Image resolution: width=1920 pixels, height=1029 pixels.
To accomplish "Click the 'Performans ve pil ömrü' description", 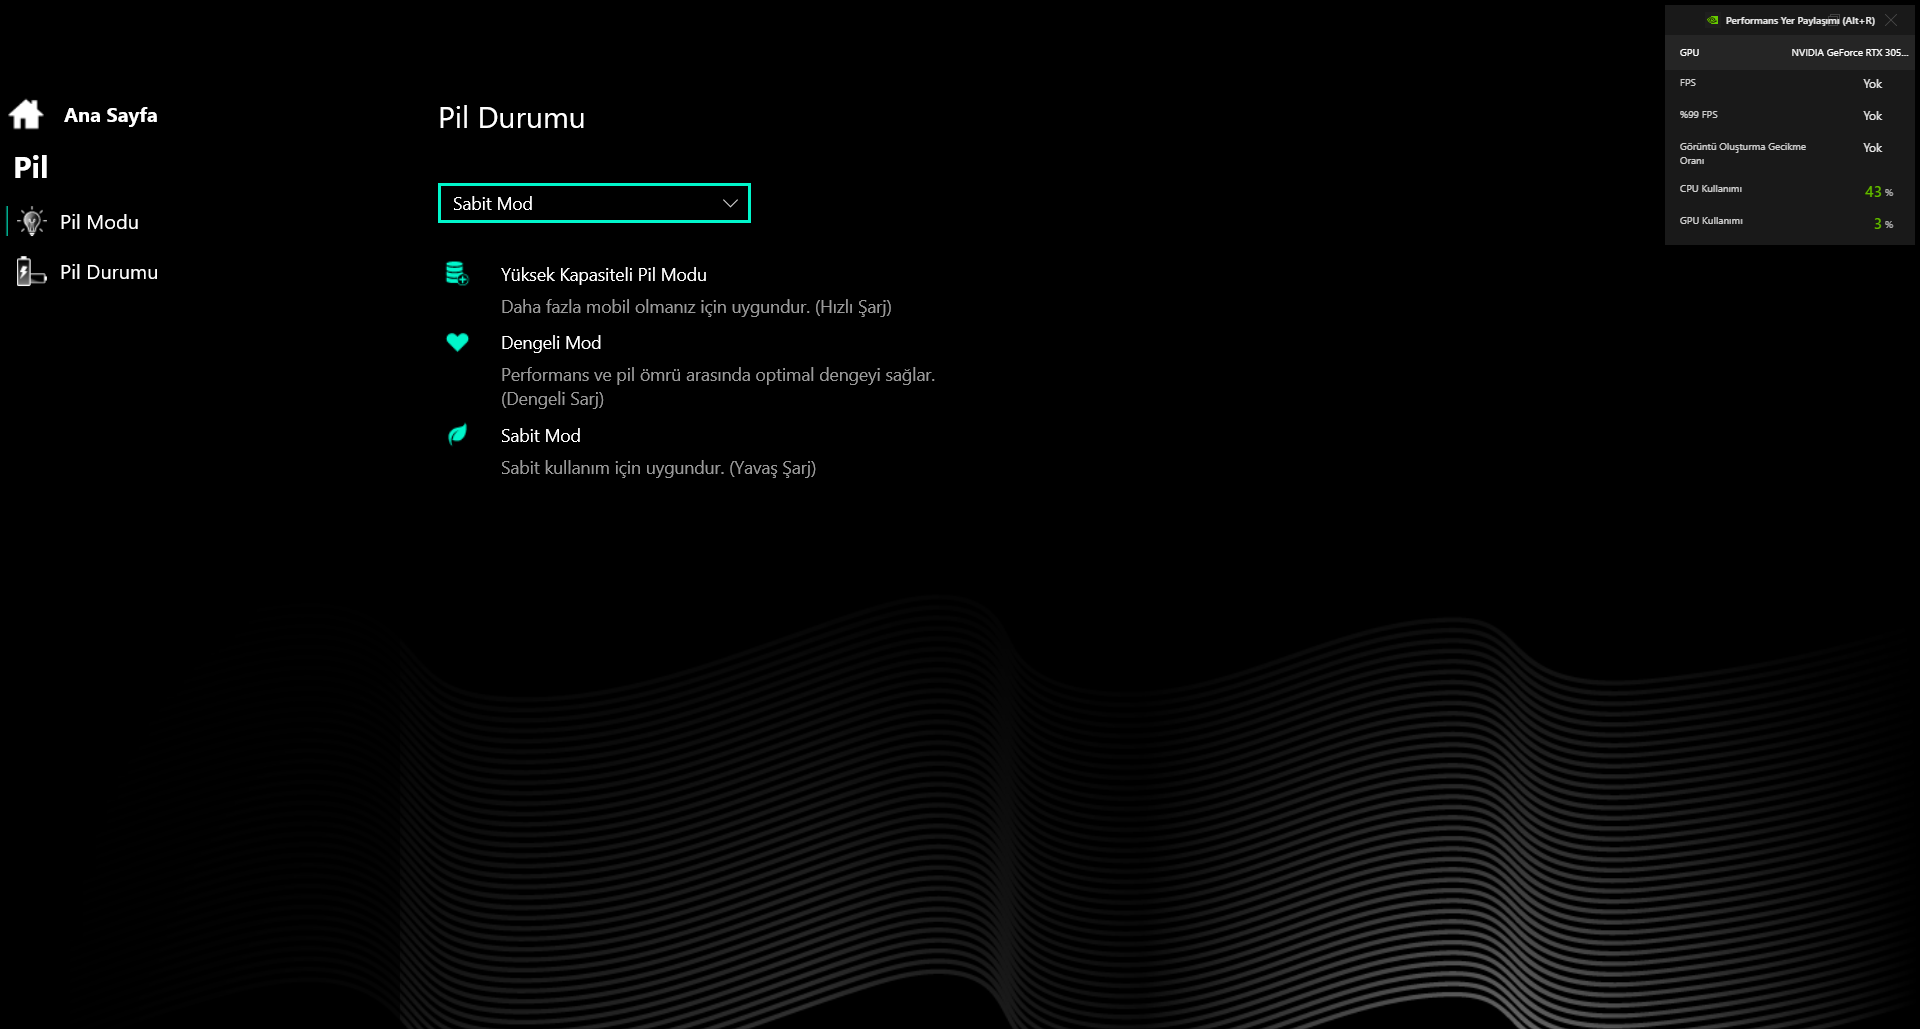I will 718,387.
